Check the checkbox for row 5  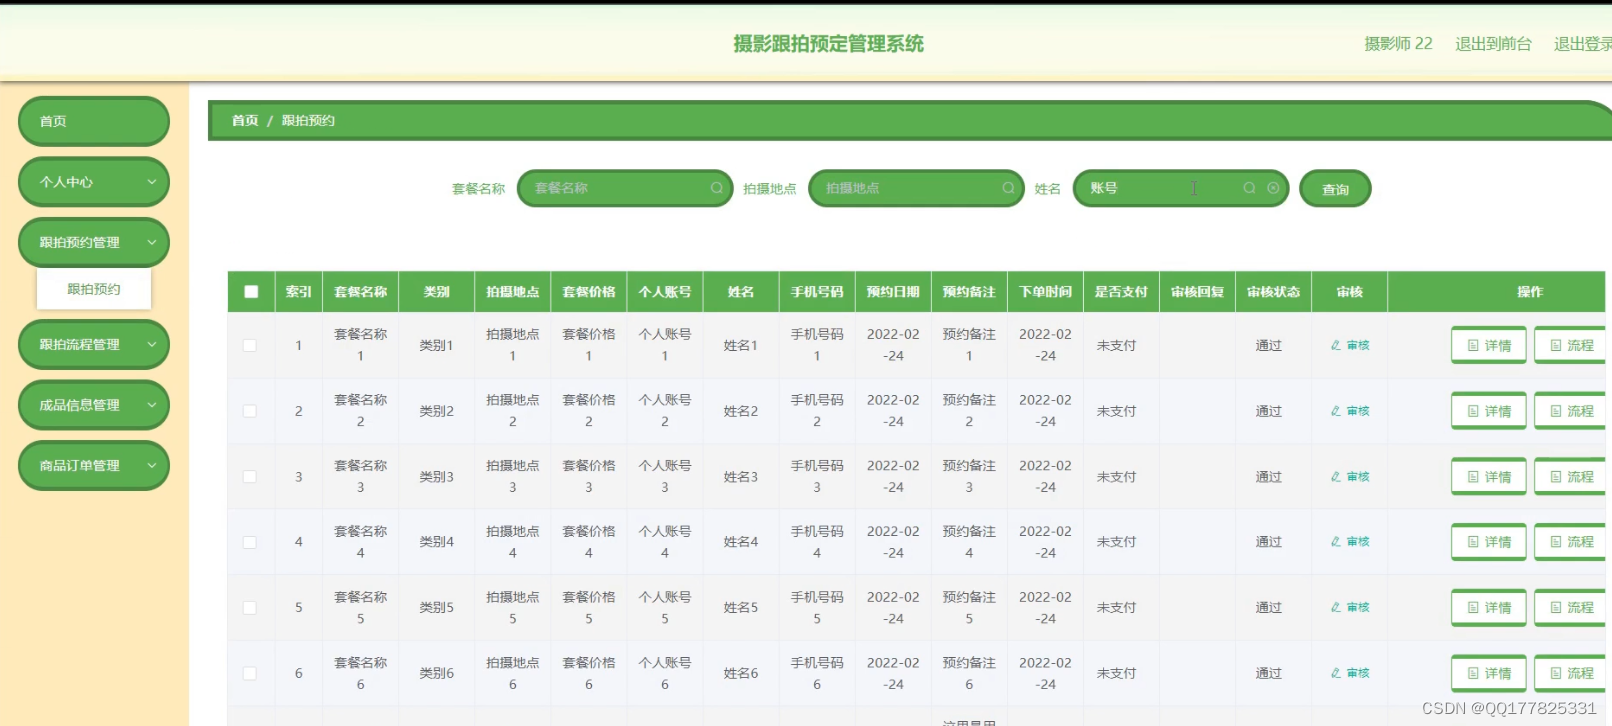(x=250, y=608)
